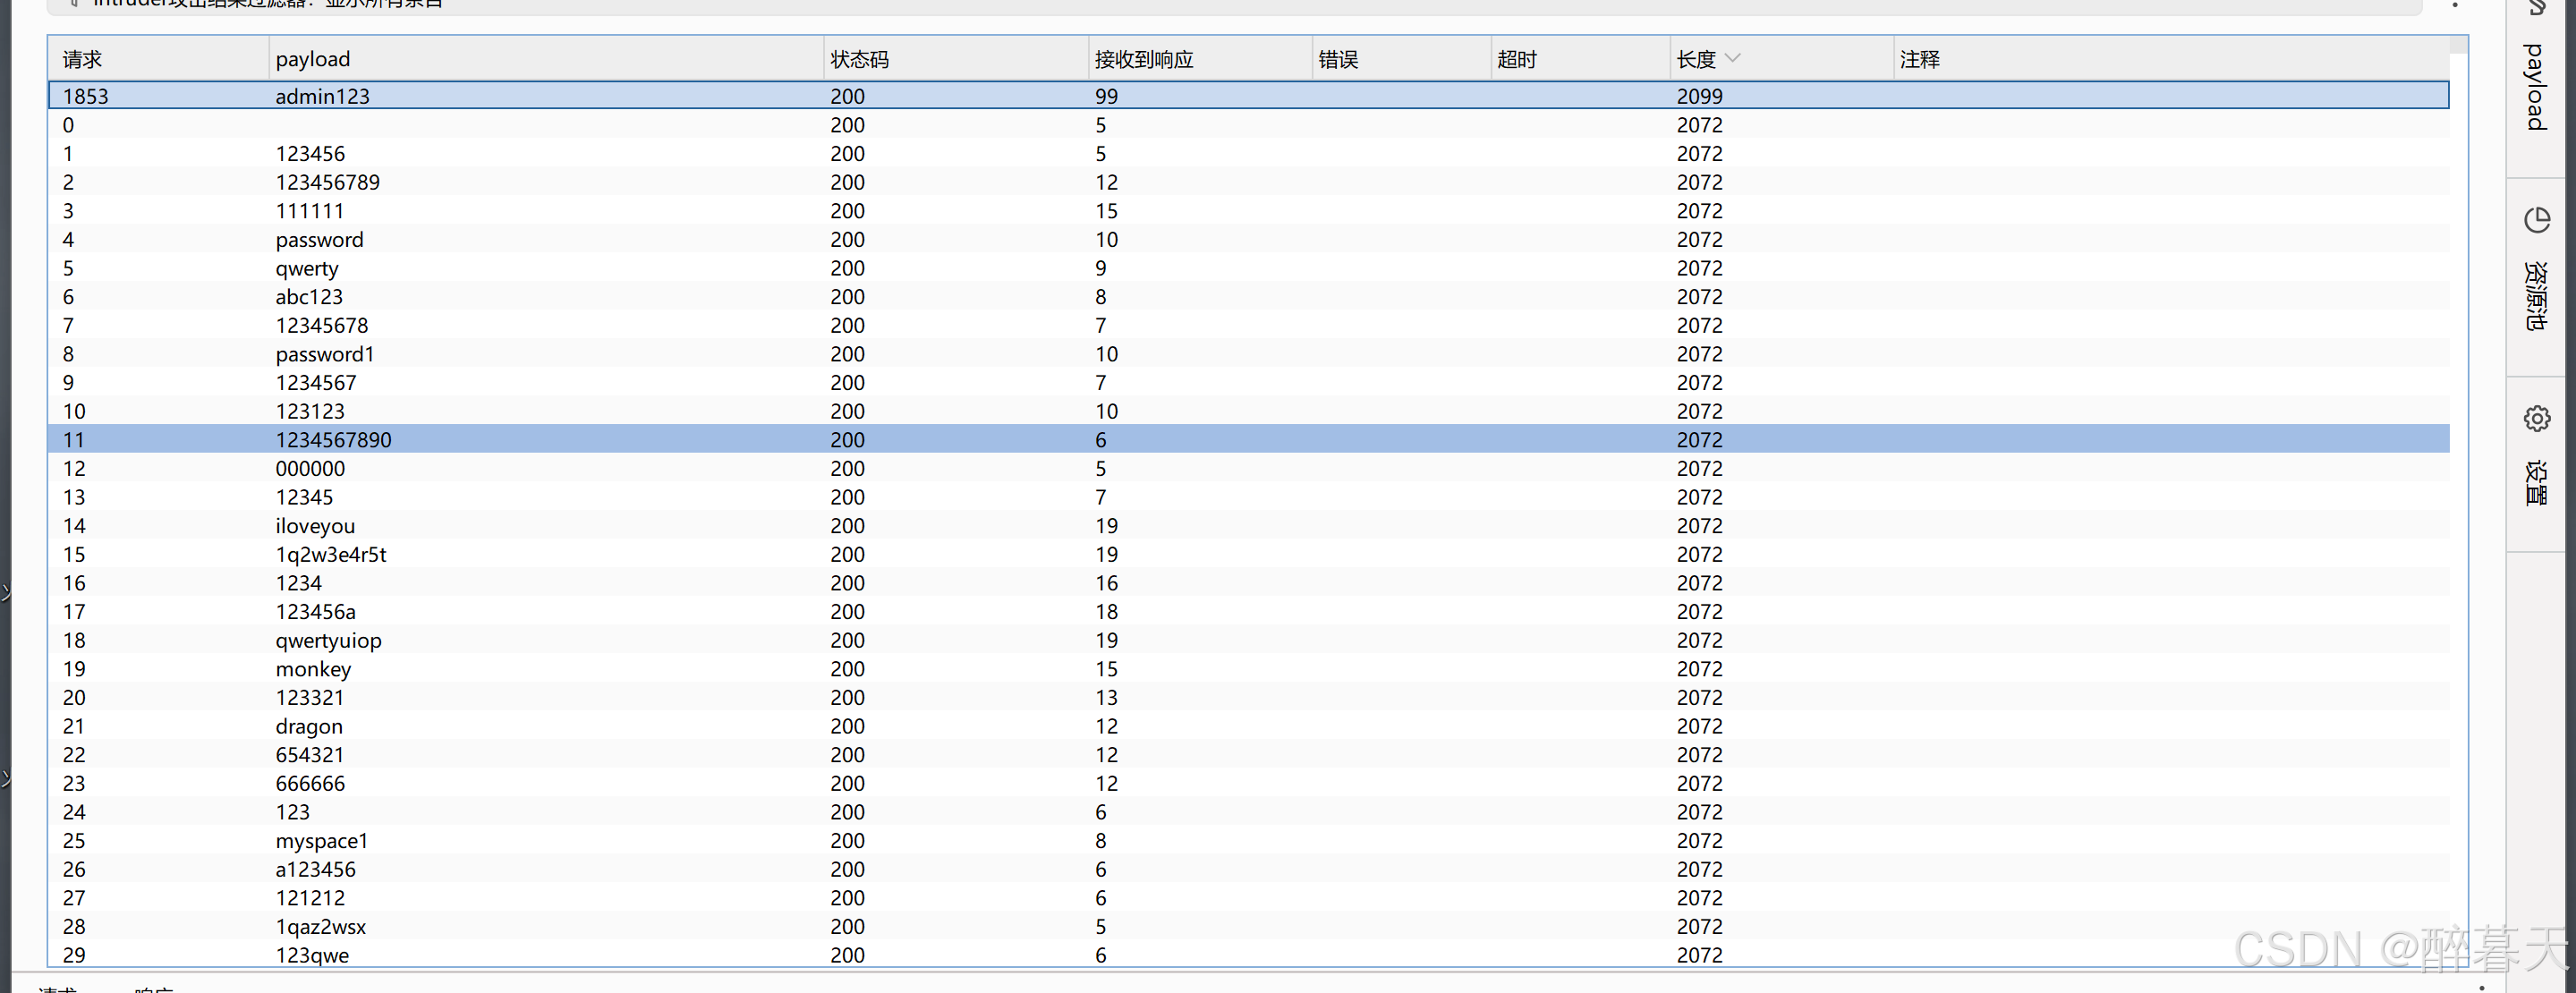The width and height of the screenshot is (2576, 993).
Task: Click the 设置 gear icon in the sidebar
Action: point(2536,418)
